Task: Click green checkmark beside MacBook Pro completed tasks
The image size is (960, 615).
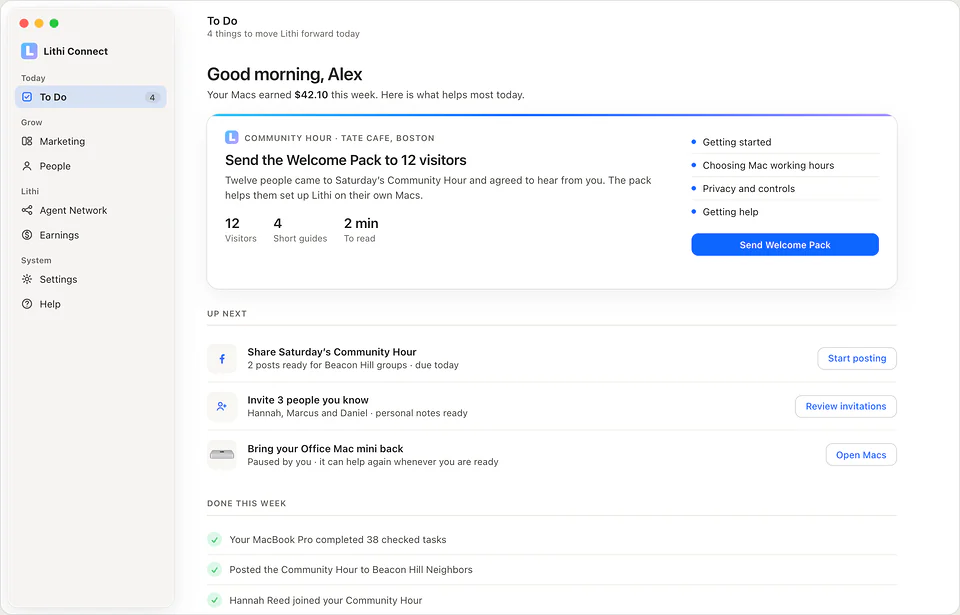Action: click(214, 540)
